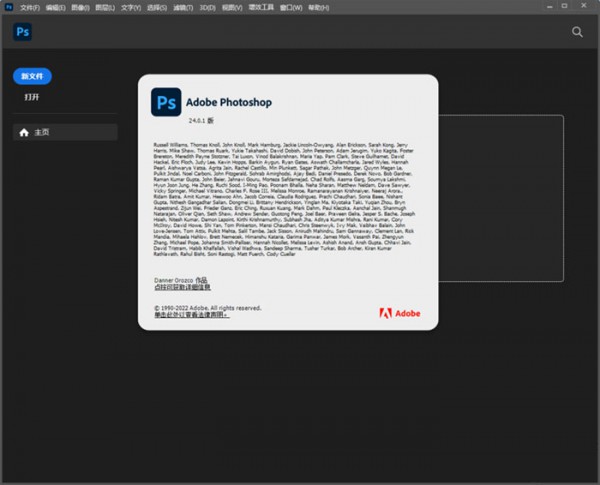Maximize the Photoshop window

(564, 6)
